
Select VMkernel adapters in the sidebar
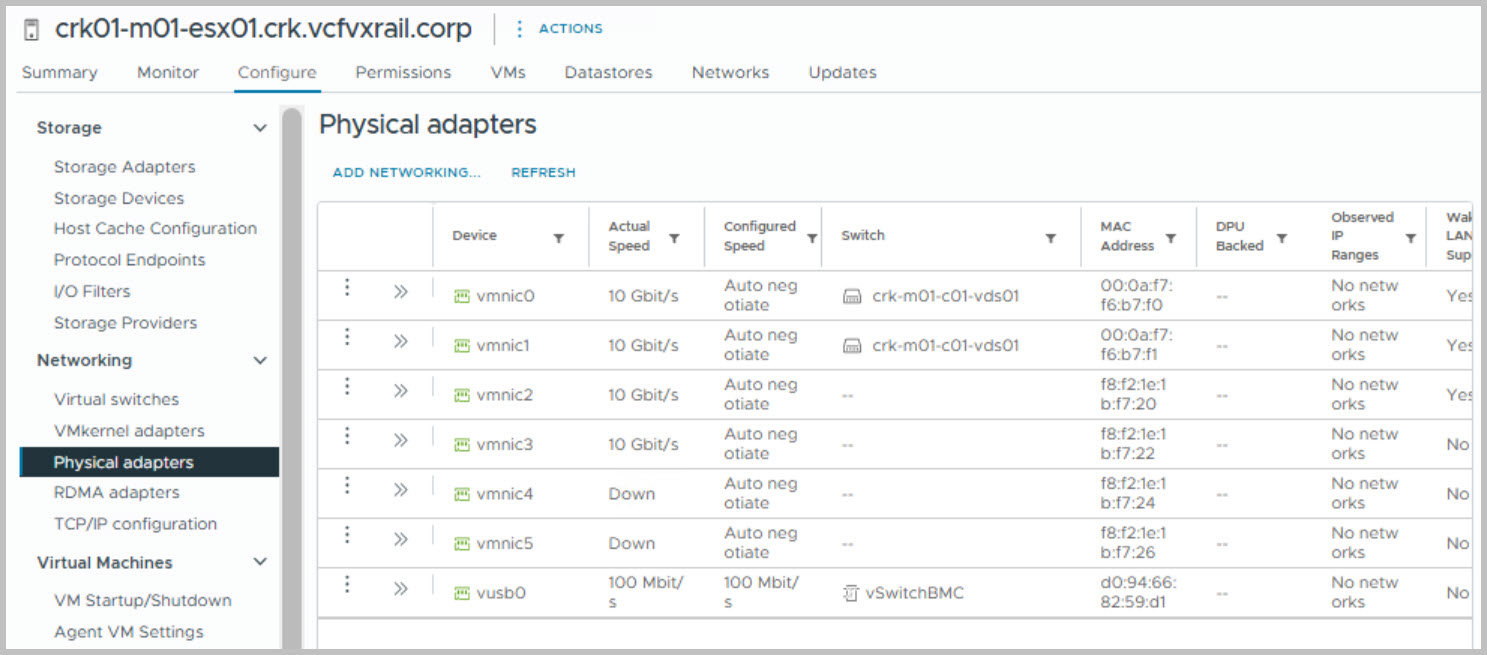[129, 431]
